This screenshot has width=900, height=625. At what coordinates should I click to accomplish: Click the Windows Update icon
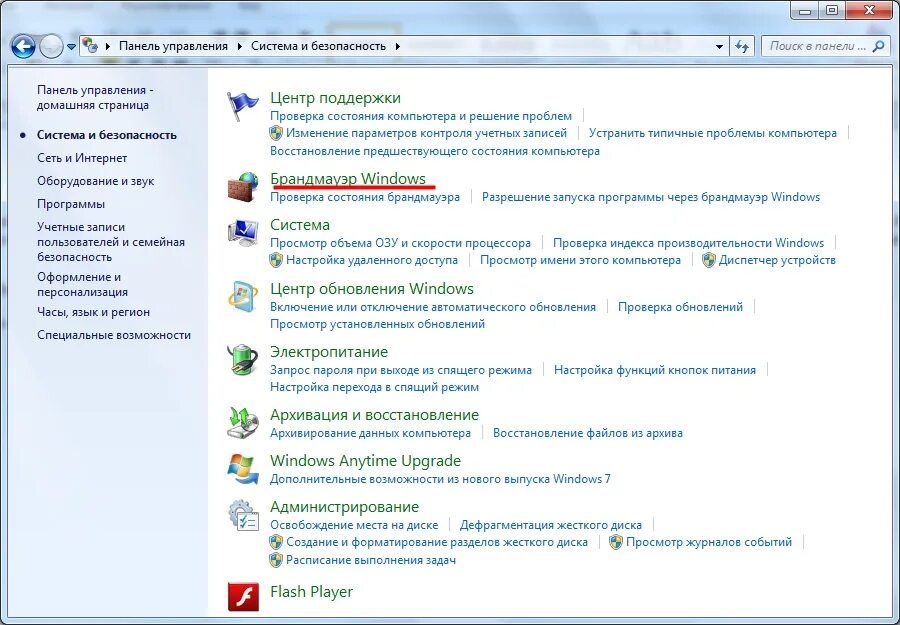click(243, 297)
